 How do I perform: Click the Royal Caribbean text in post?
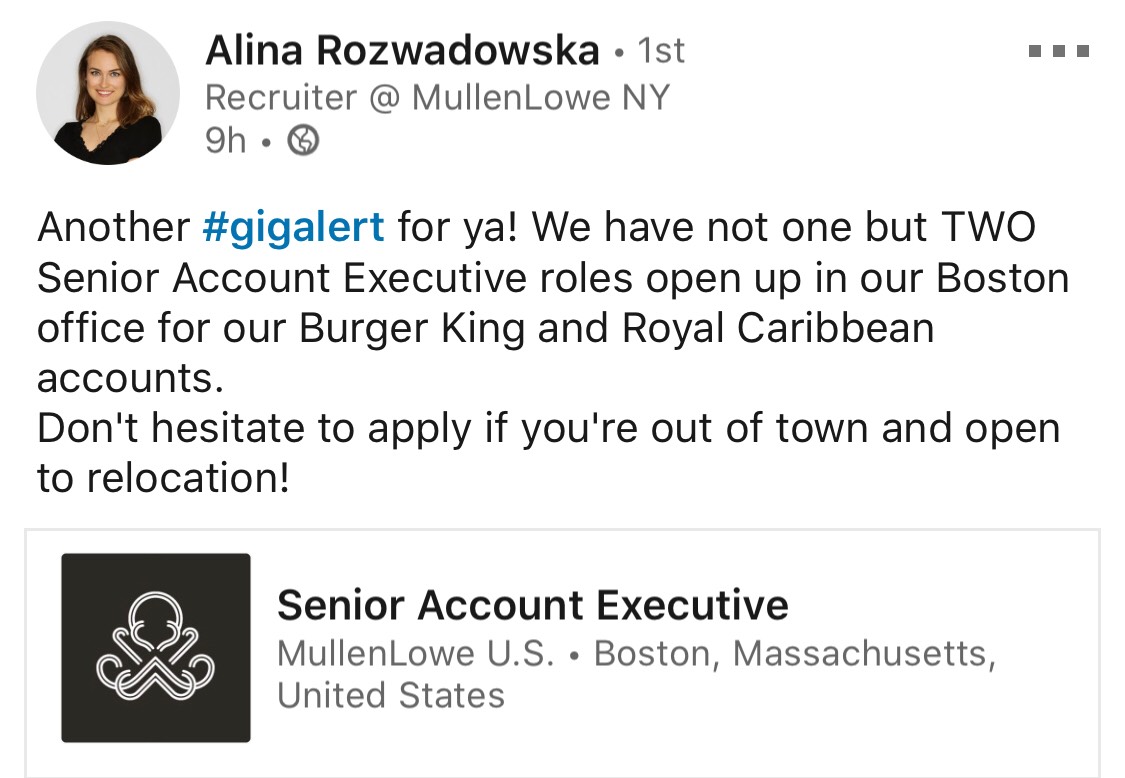[778, 329]
